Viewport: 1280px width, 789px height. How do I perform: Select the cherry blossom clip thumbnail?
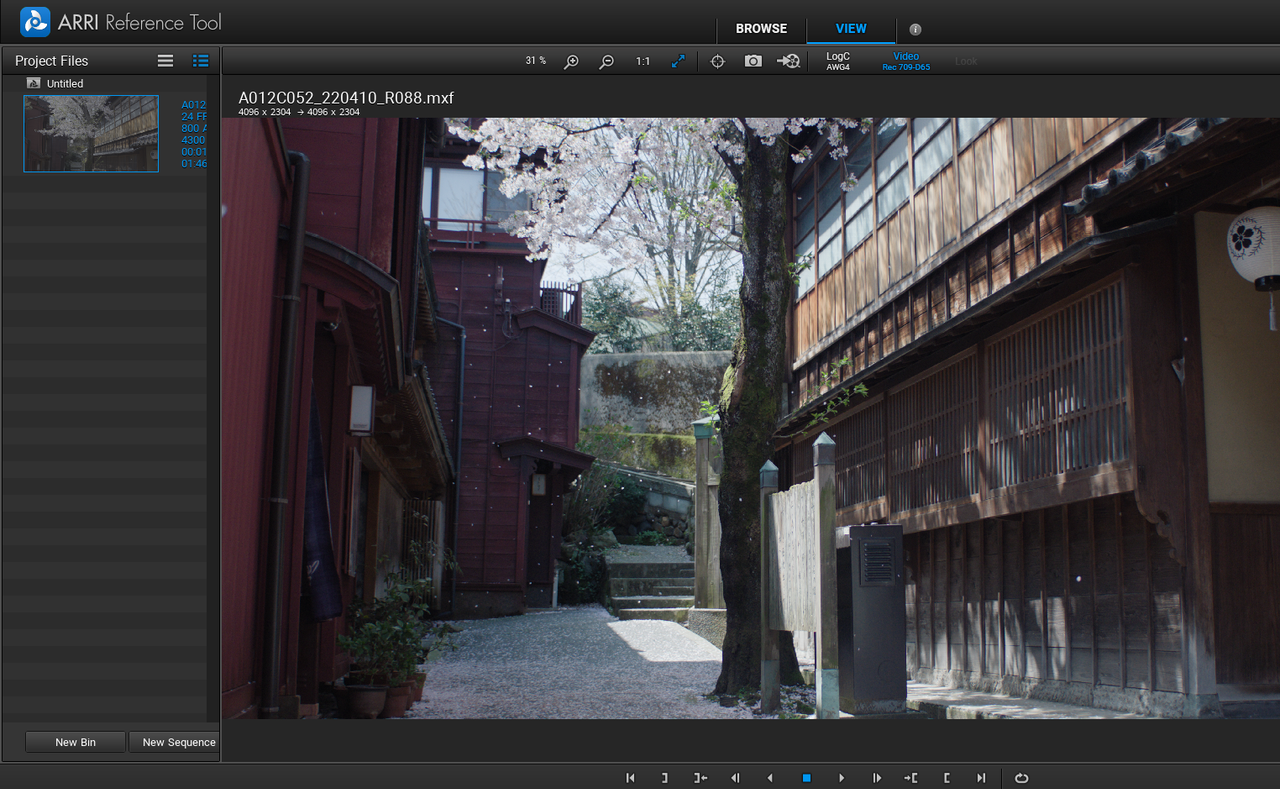click(x=91, y=134)
